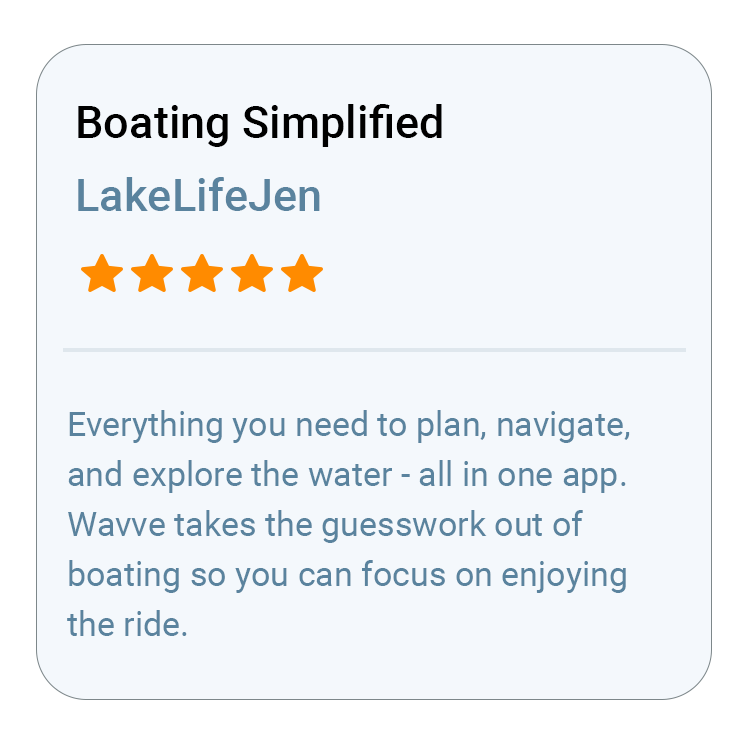Choose the fourth rating star
The image size is (744, 744).
click(x=252, y=273)
